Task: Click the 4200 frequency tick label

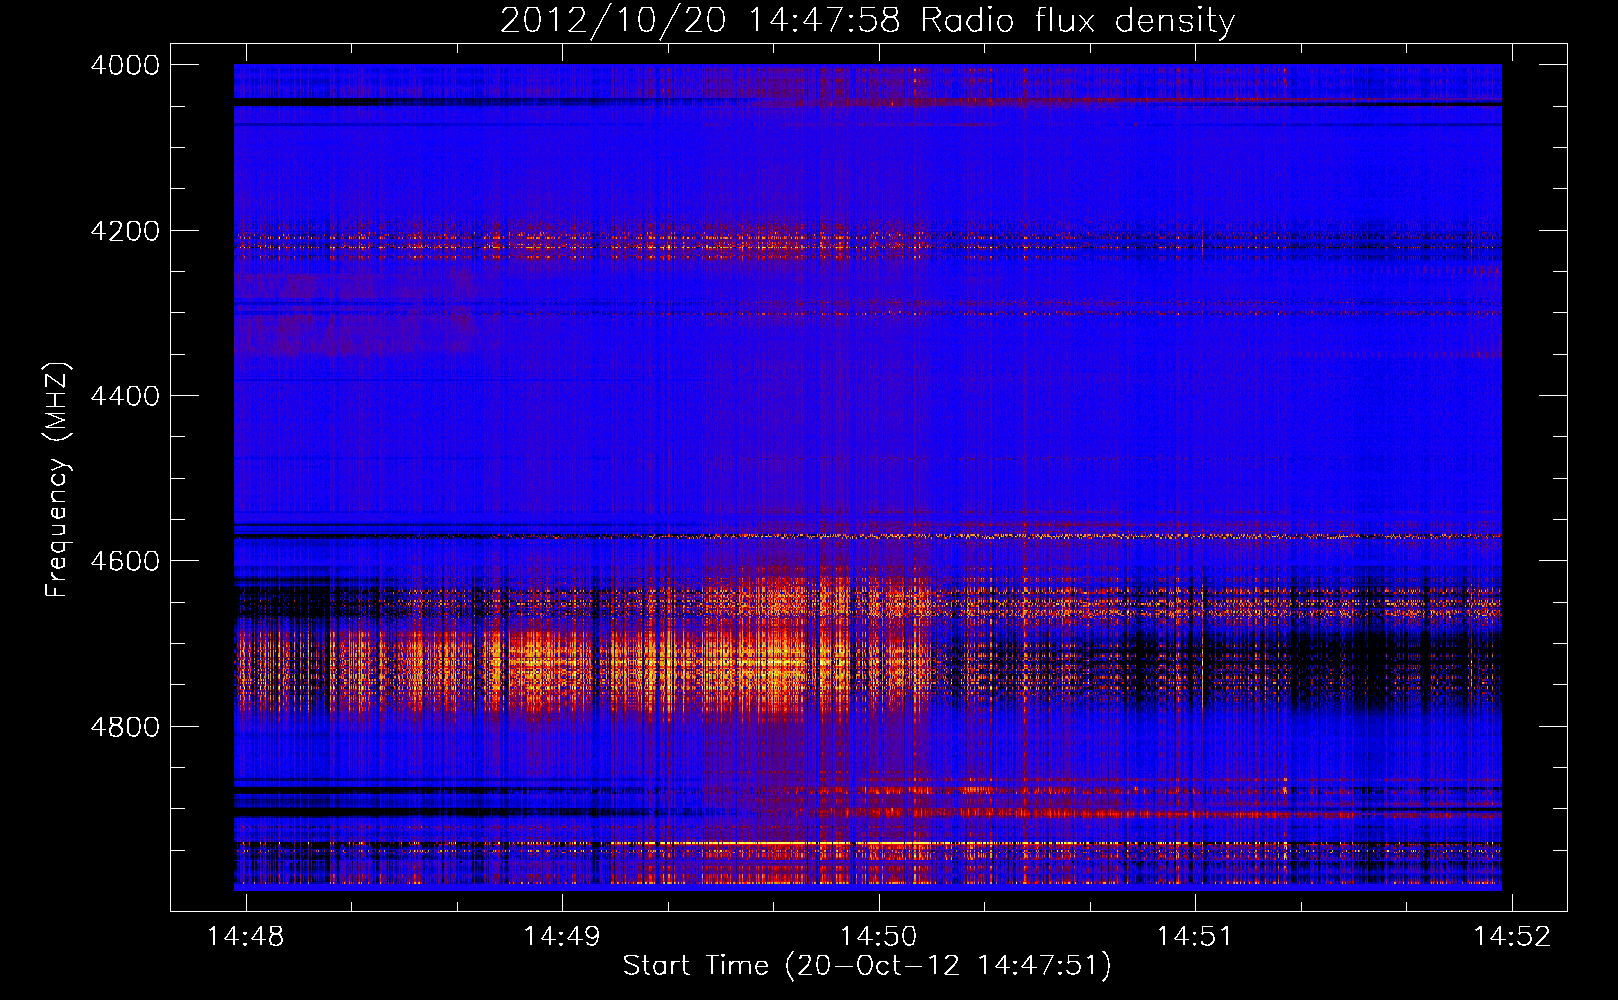Action: 125,231
